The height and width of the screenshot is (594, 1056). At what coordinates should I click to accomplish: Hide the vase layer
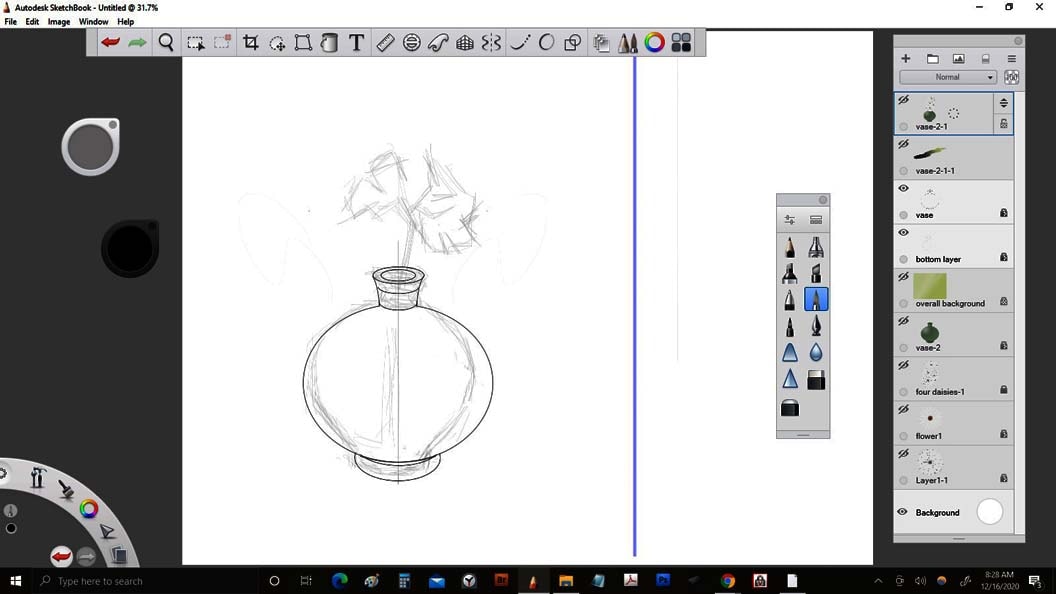pyautogui.click(x=904, y=189)
